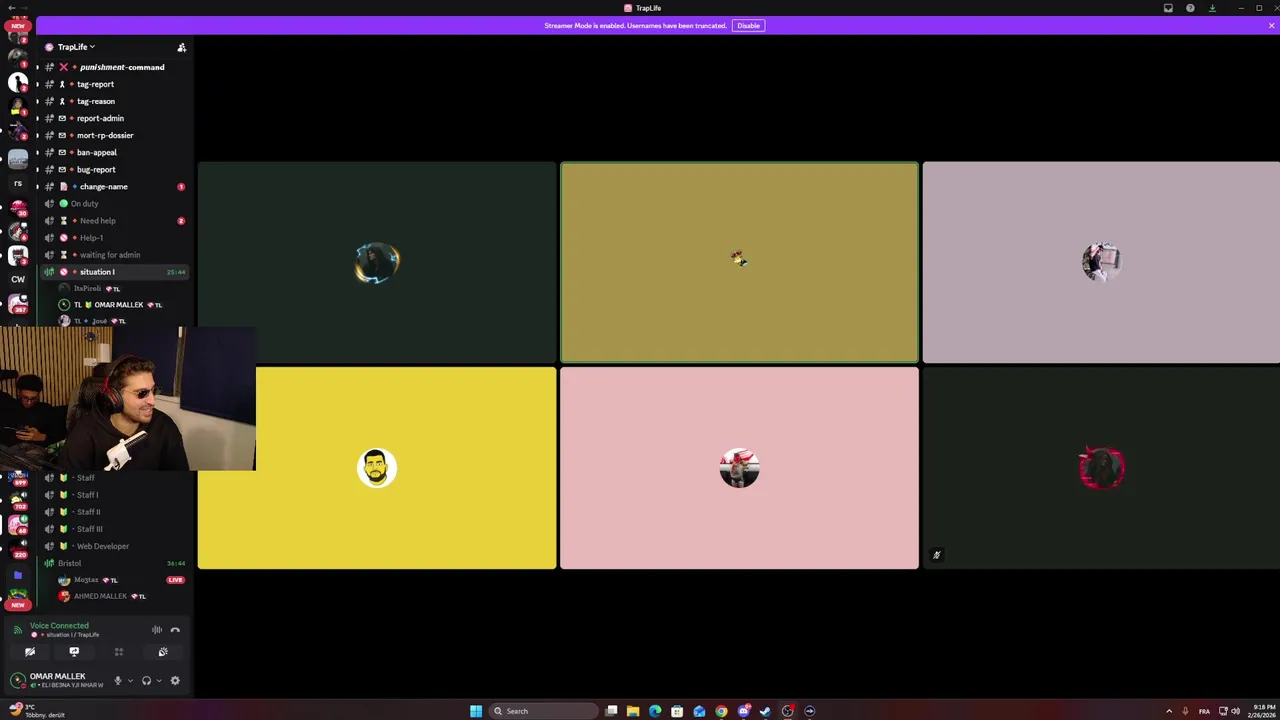Click the activities grid icon

tap(118, 651)
